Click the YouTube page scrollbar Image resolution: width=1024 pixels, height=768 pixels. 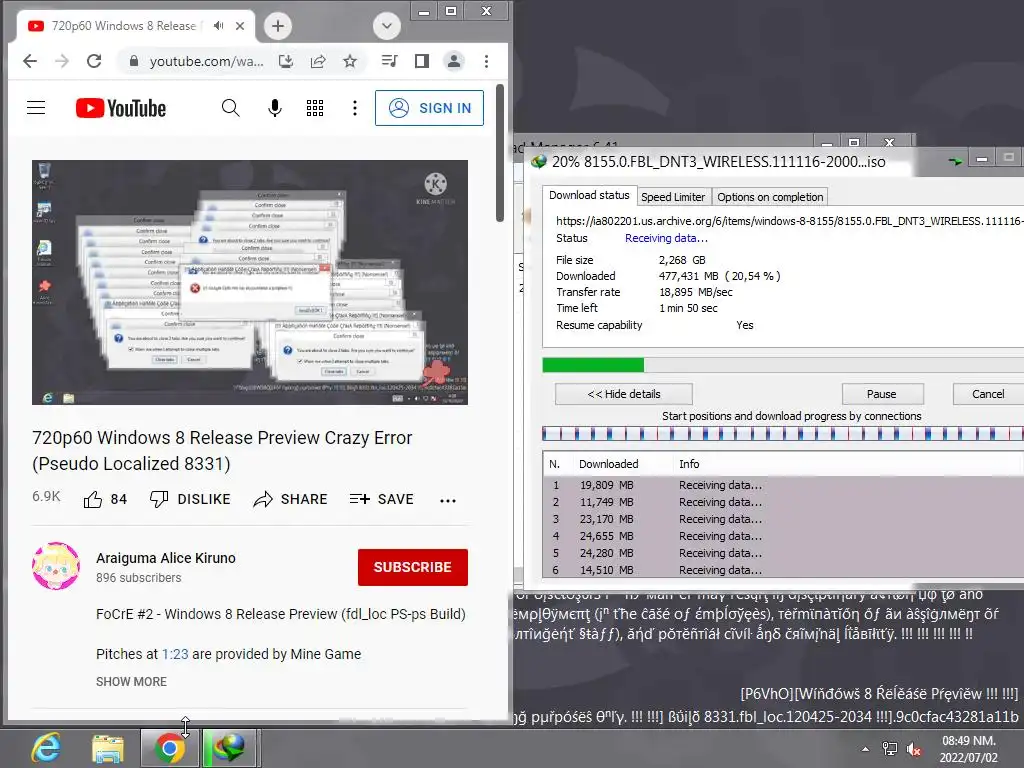click(x=500, y=153)
